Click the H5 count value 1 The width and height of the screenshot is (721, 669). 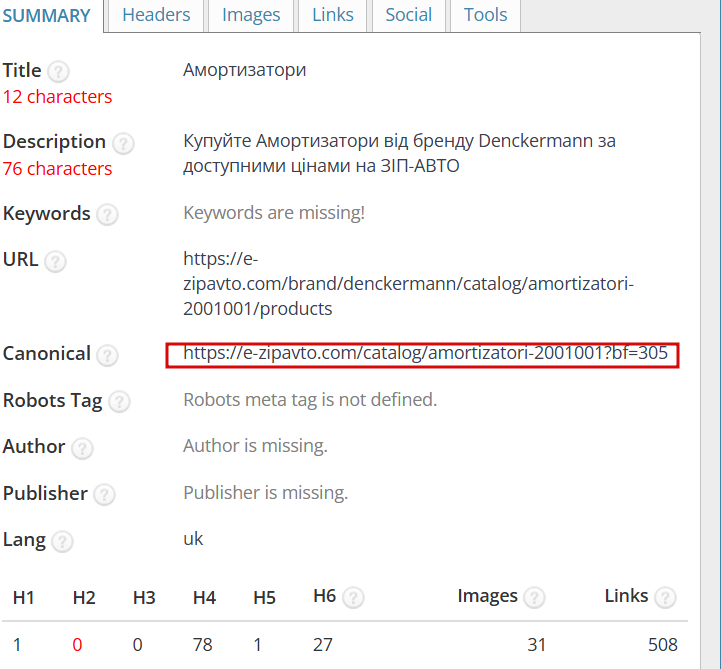click(258, 645)
